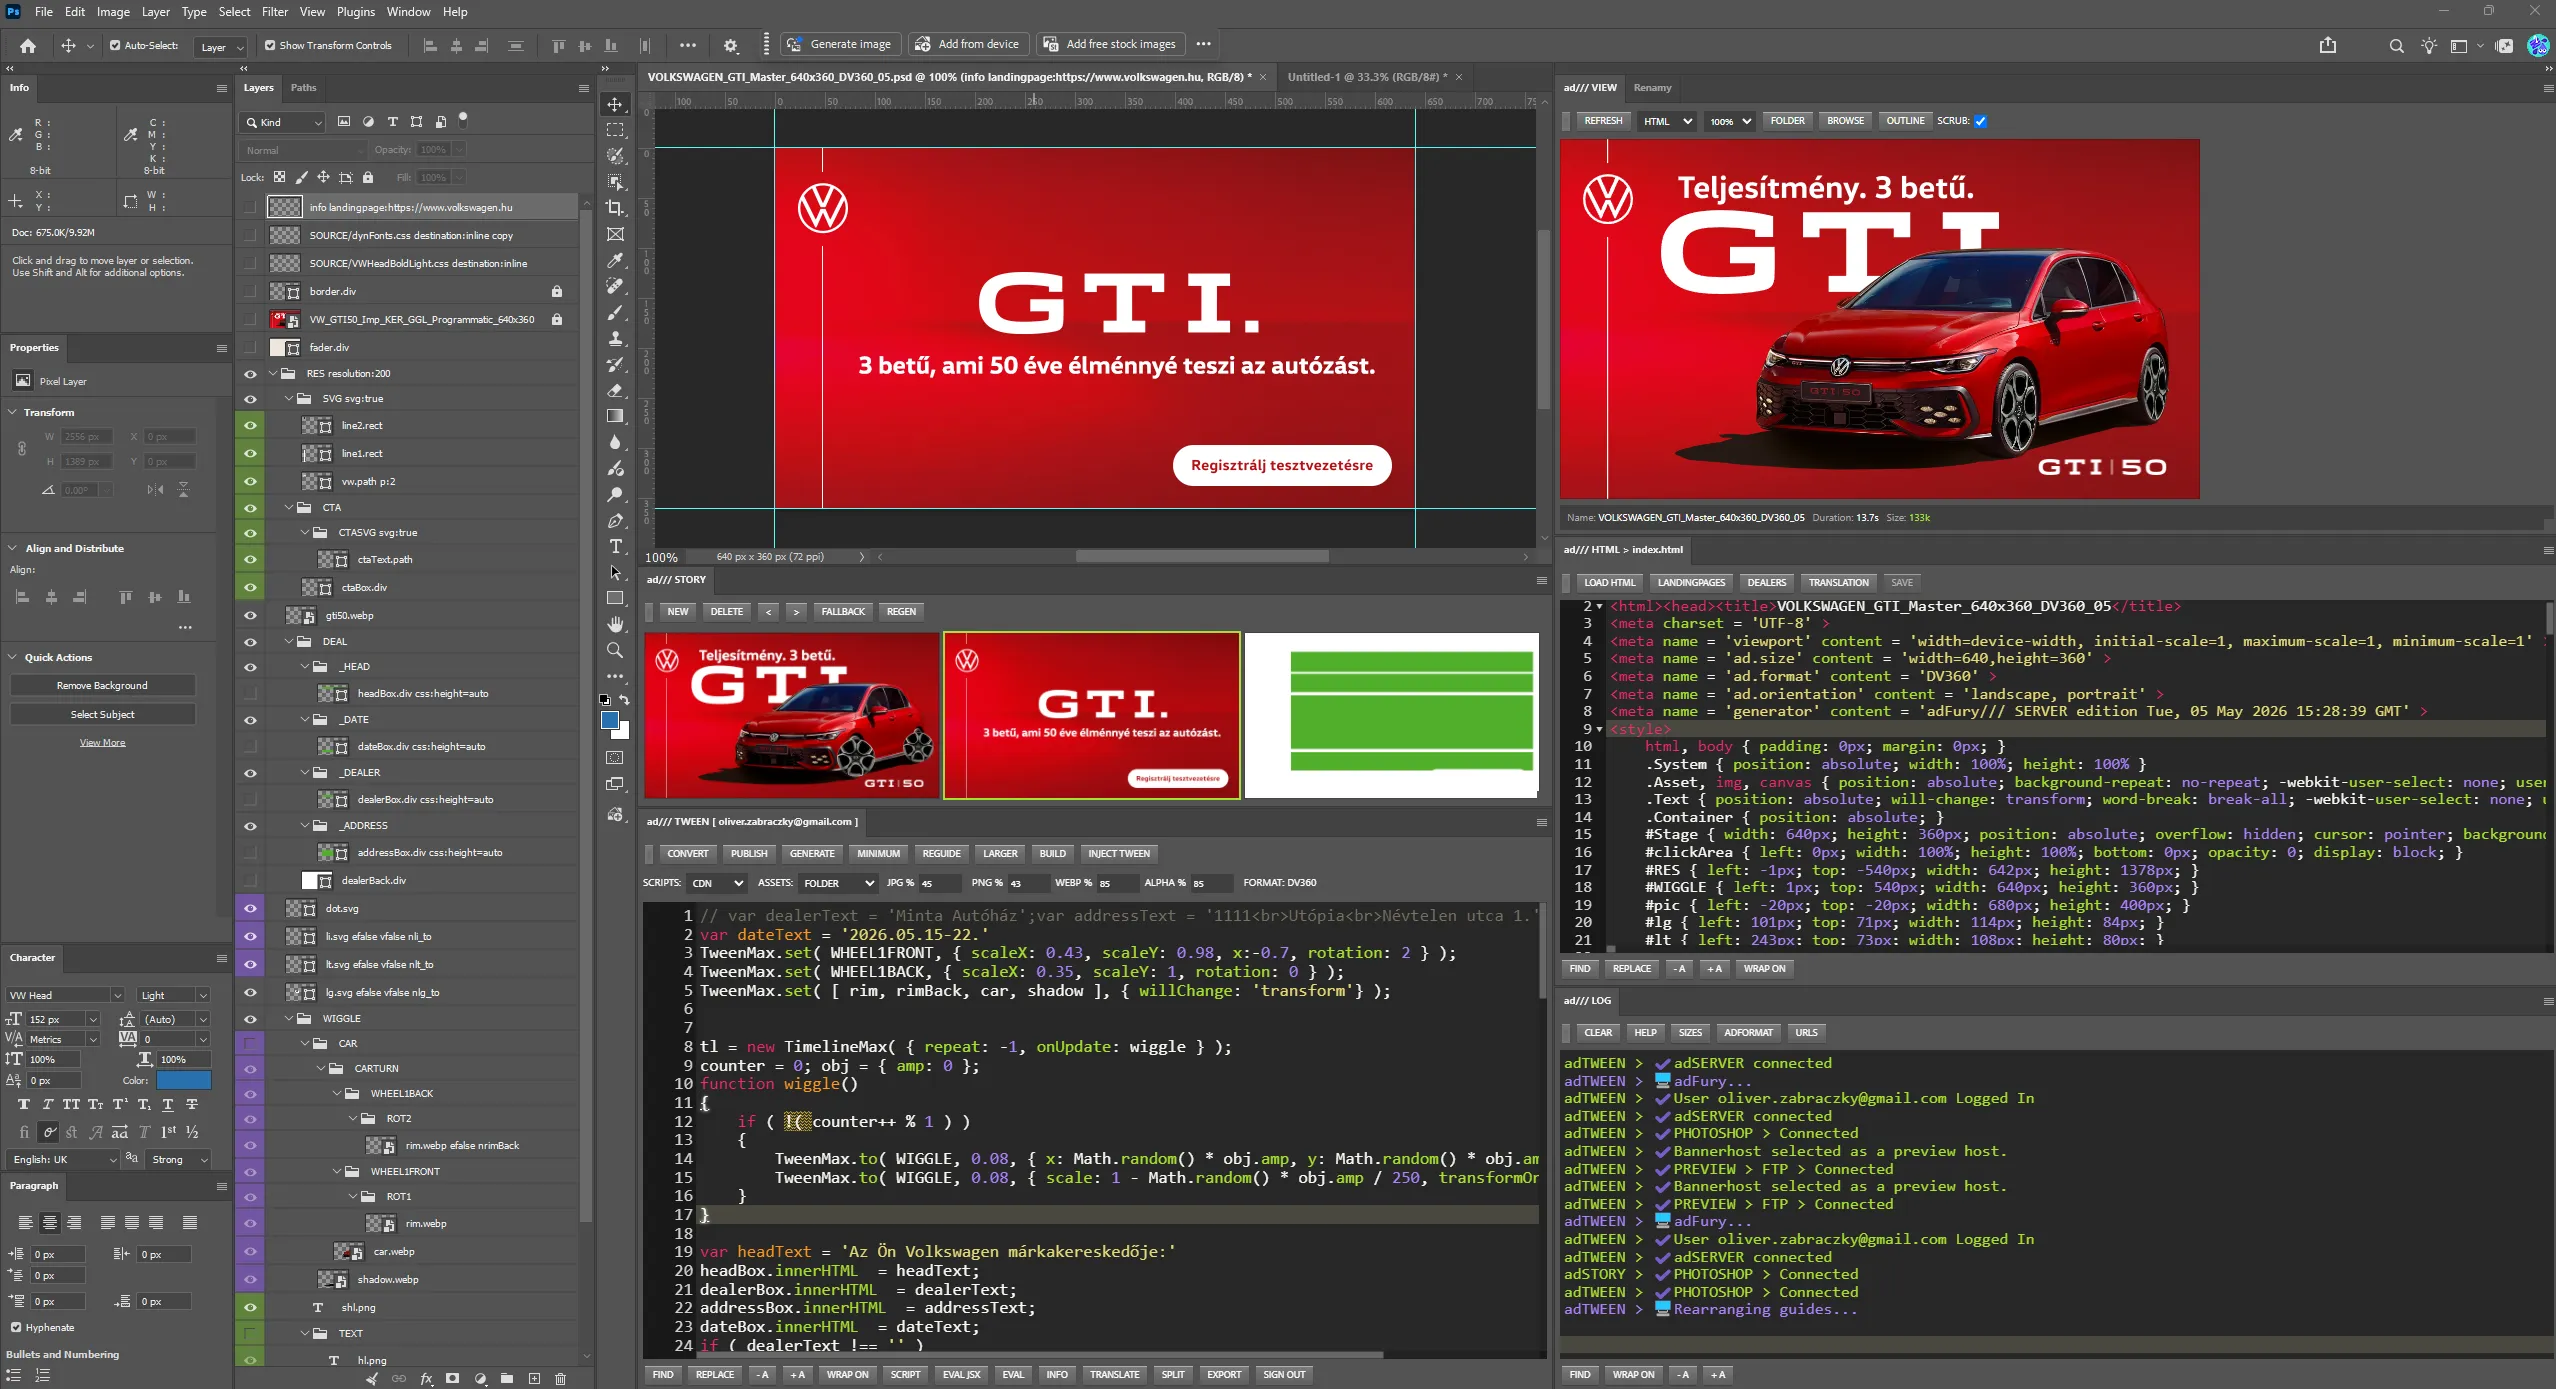Select the Path Selection tool
This screenshot has width=2556, height=1389.
pyautogui.click(x=615, y=572)
